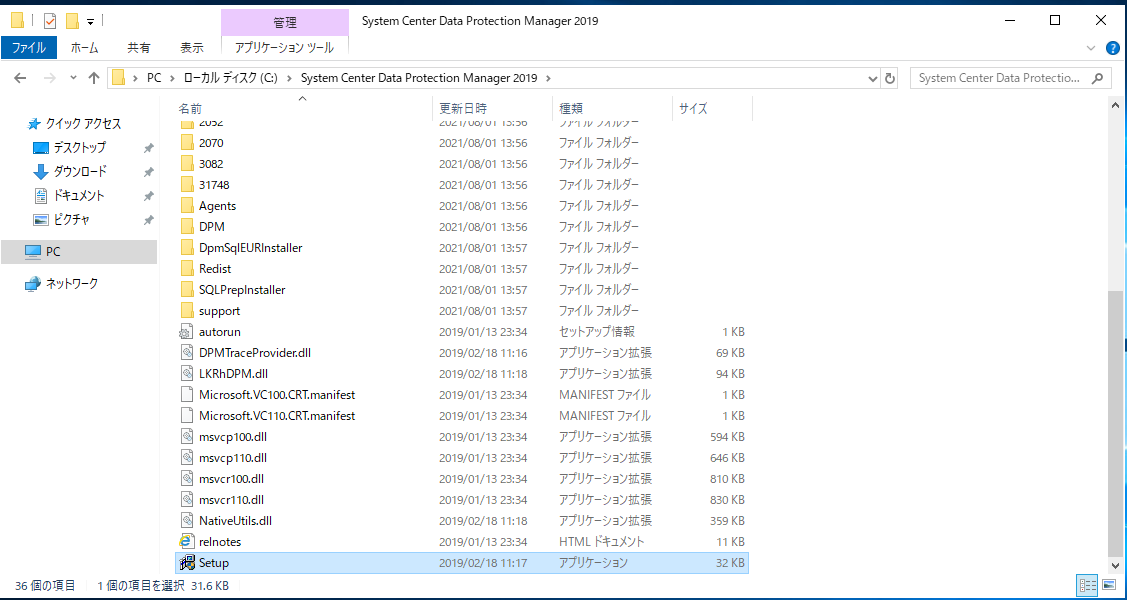Select the NativeUtils.dll file icon
1127x600 pixels.
187,520
